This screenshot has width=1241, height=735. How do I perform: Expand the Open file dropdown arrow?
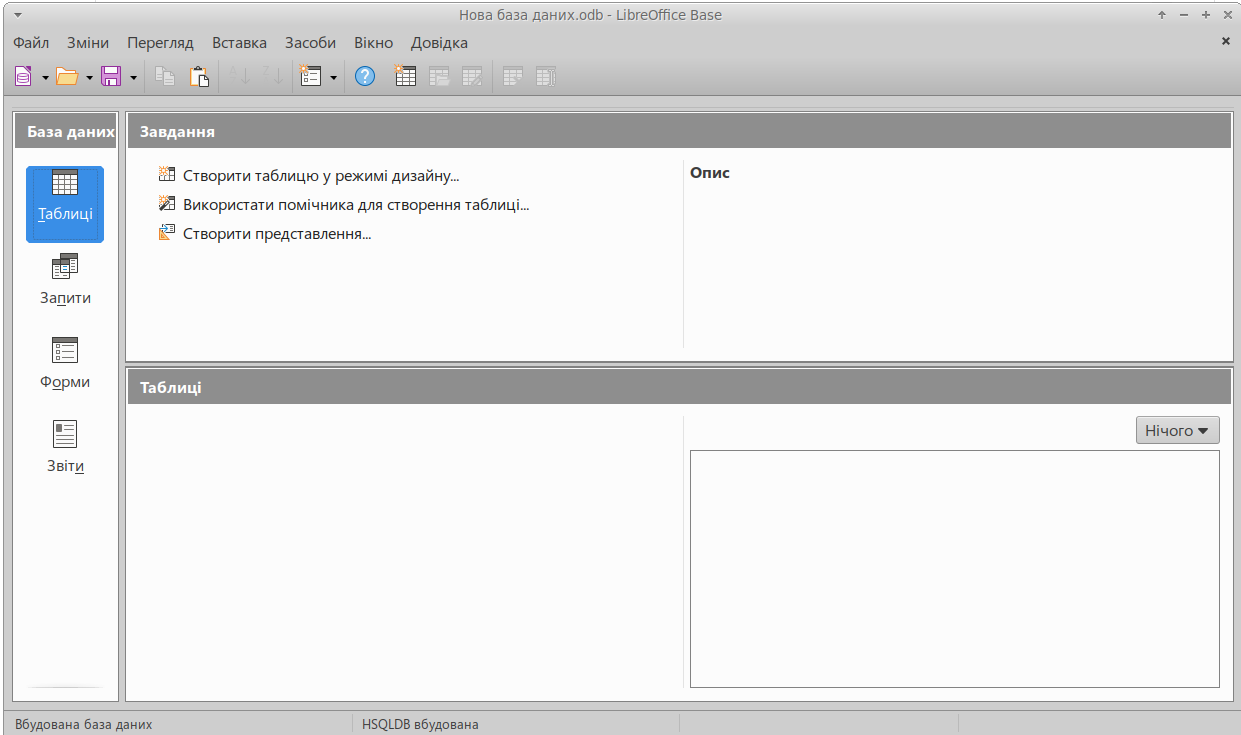tap(89, 77)
